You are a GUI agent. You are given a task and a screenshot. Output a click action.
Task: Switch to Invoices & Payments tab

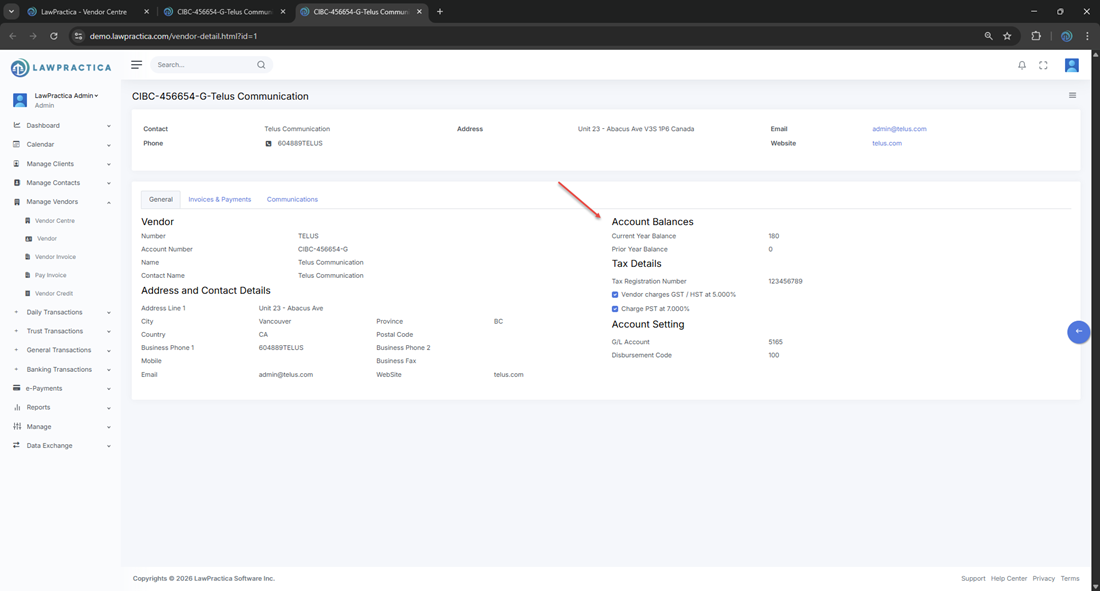coord(219,200)
